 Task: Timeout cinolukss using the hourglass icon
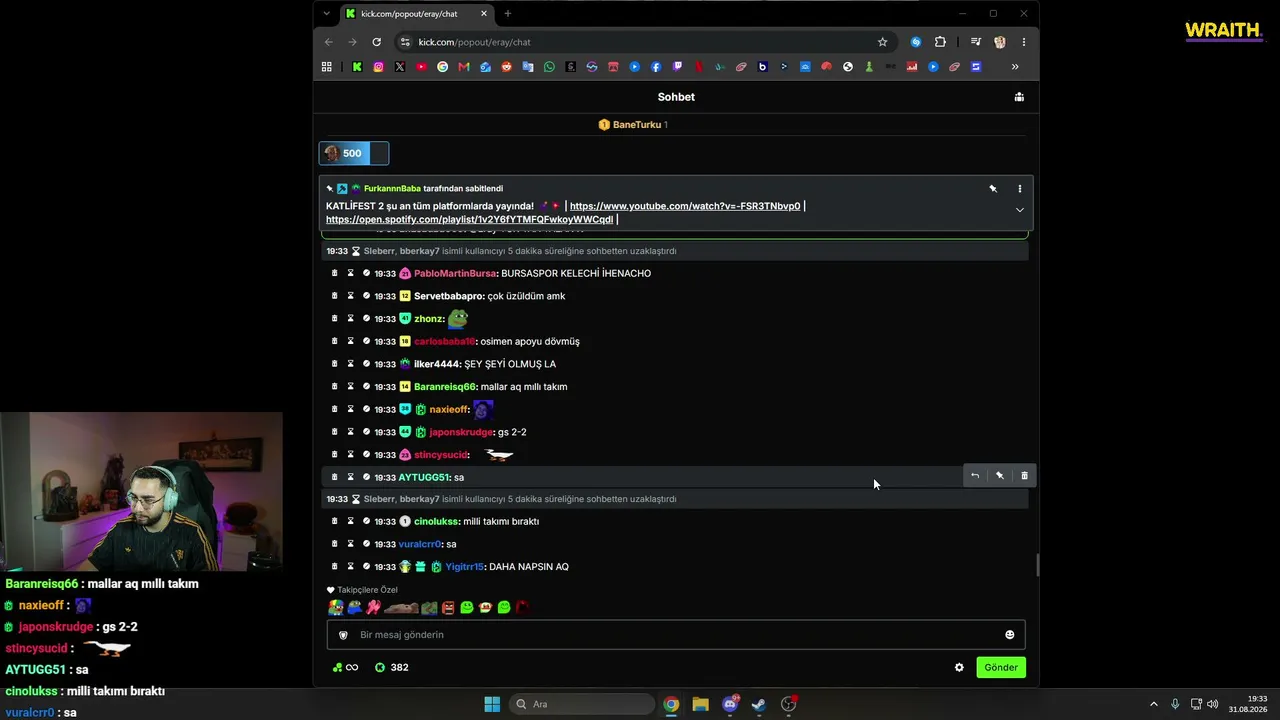click(350, 521)
